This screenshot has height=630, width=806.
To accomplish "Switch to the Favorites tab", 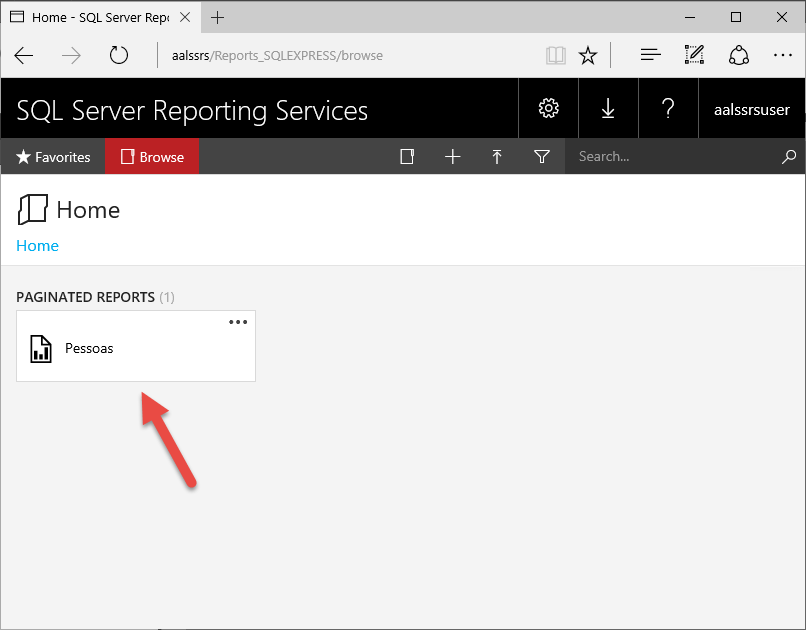I will point(53,157).
